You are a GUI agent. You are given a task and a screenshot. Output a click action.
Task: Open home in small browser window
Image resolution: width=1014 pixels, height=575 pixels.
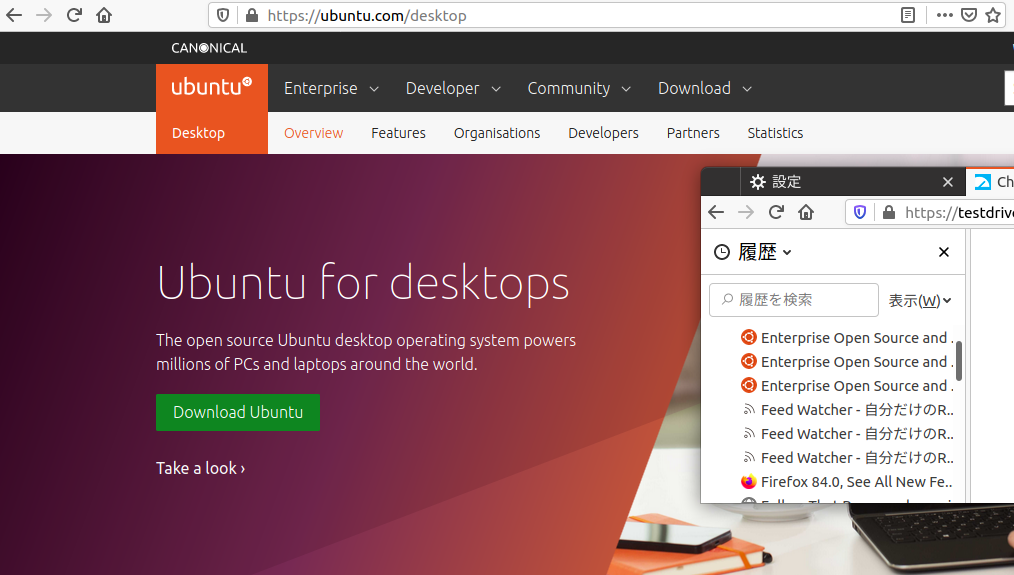(x=806, y=212)
